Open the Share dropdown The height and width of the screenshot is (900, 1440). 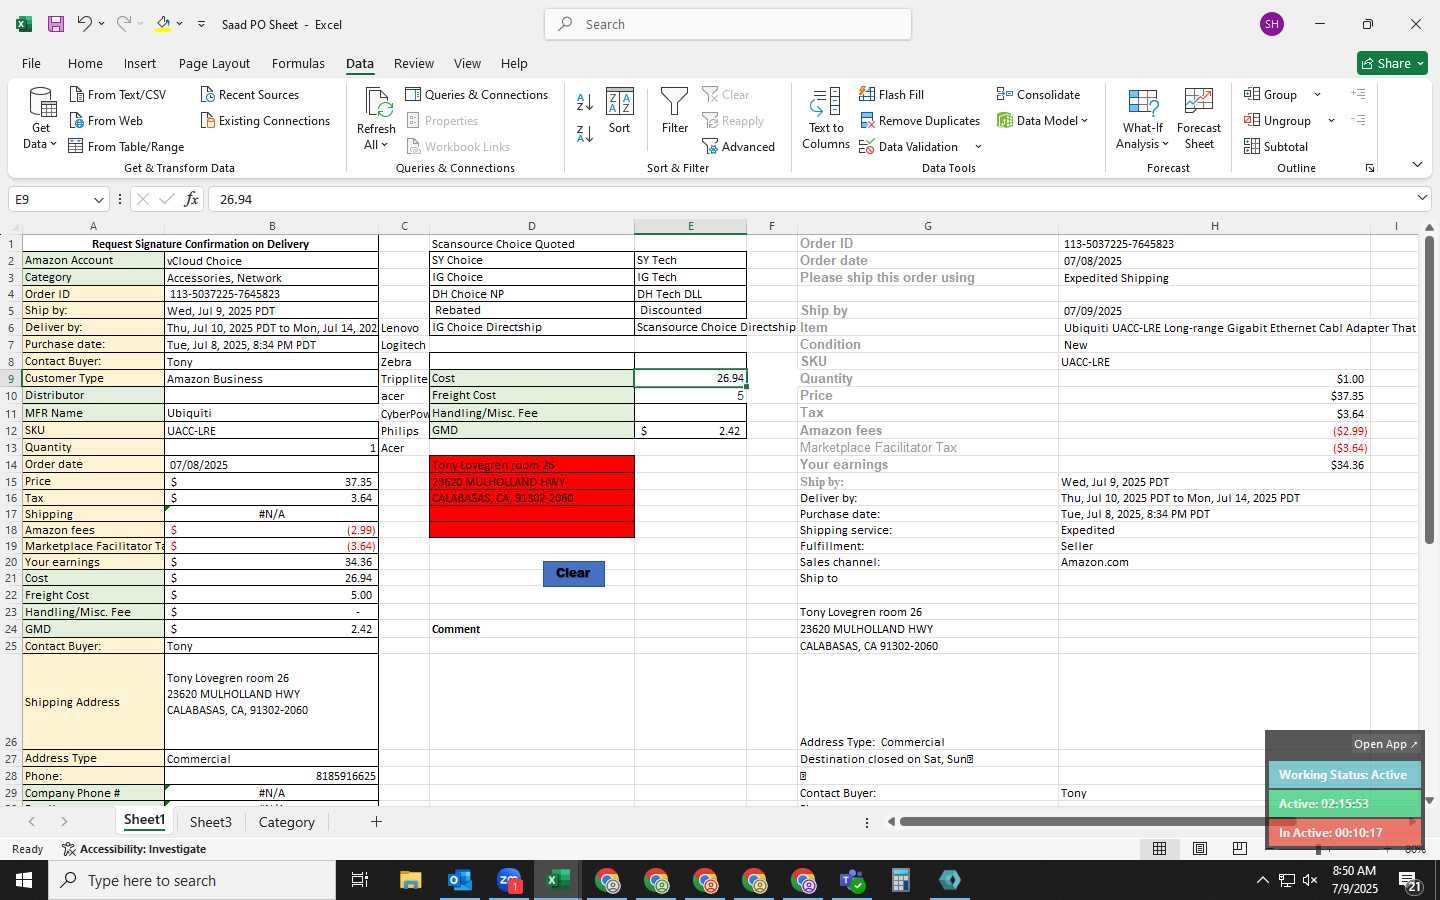[x=1392, y=63]
